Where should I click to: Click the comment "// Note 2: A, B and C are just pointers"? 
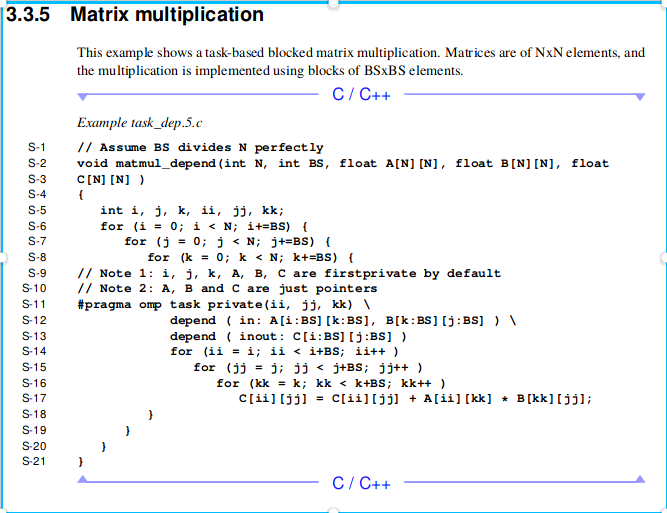coord(227,289)
